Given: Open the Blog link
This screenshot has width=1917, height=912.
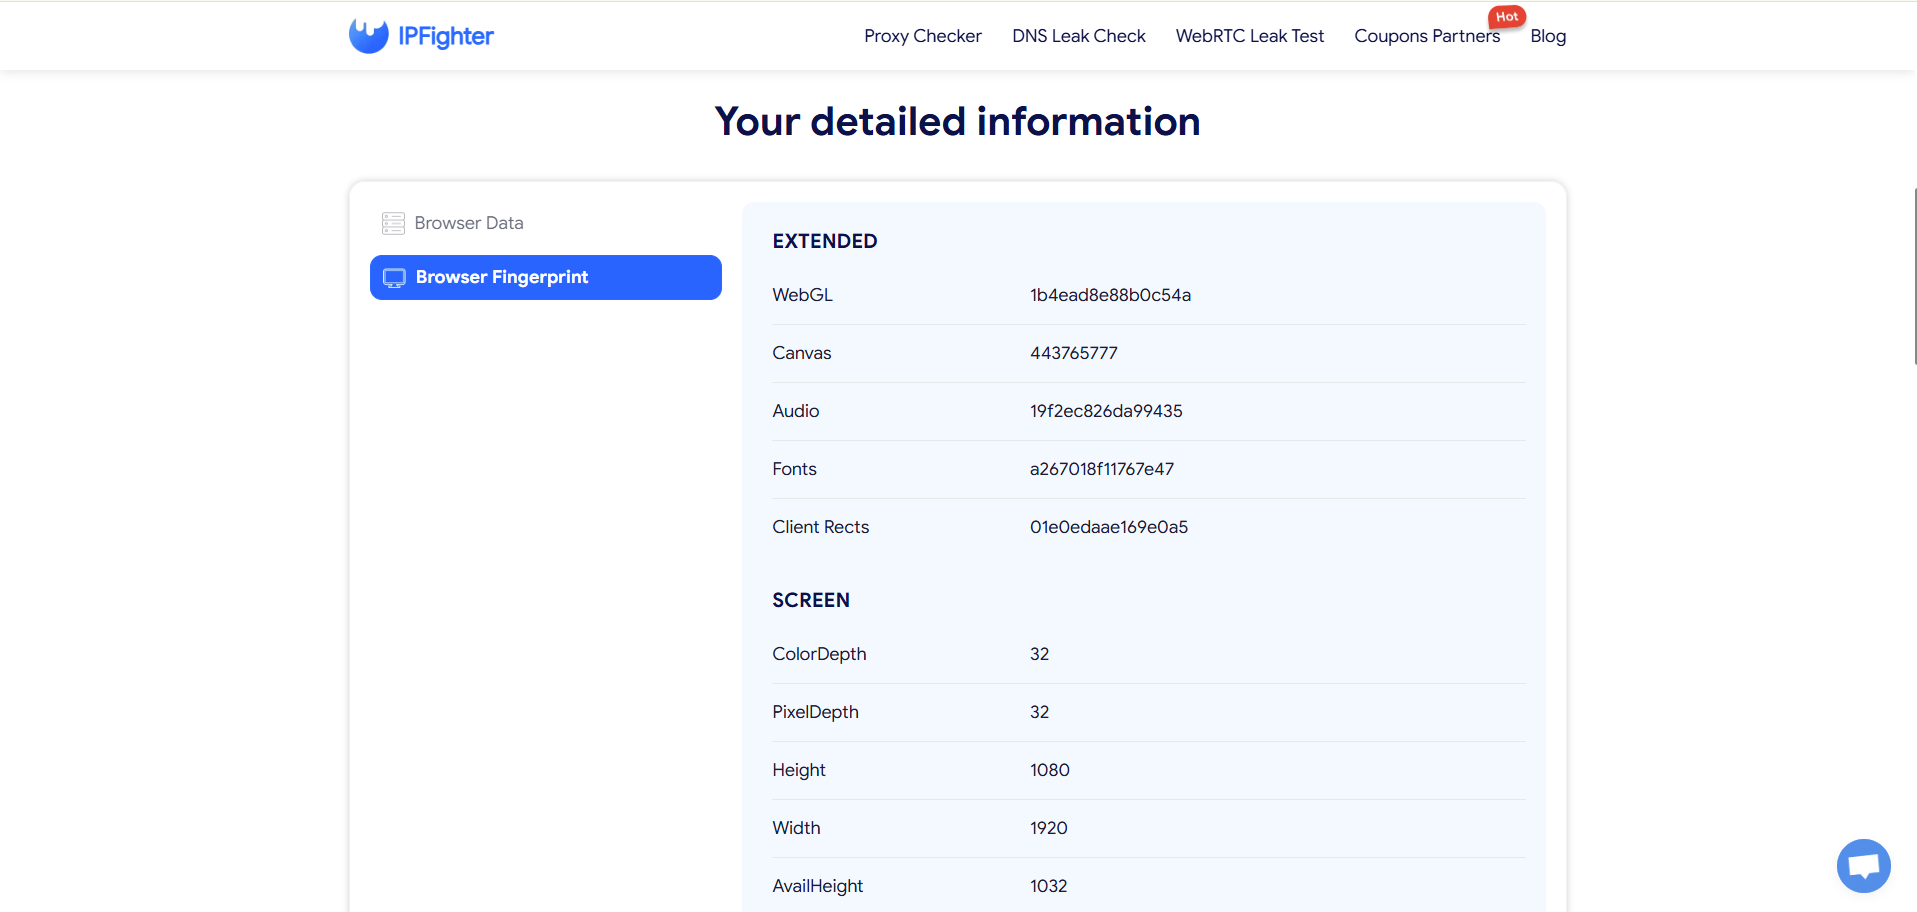Looking at the screenshot, I should 1547,36.
